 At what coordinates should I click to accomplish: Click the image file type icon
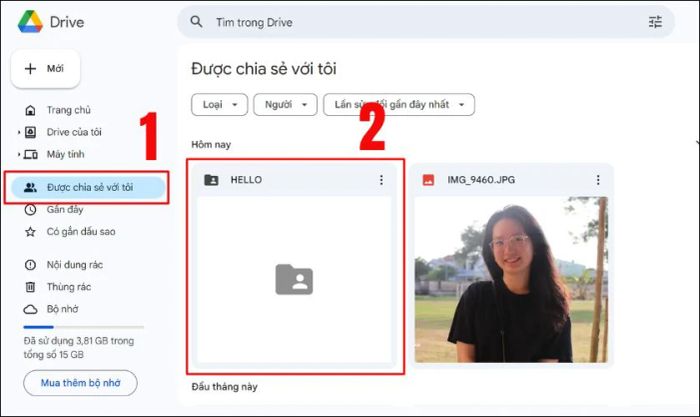click(x=428, y=180)
